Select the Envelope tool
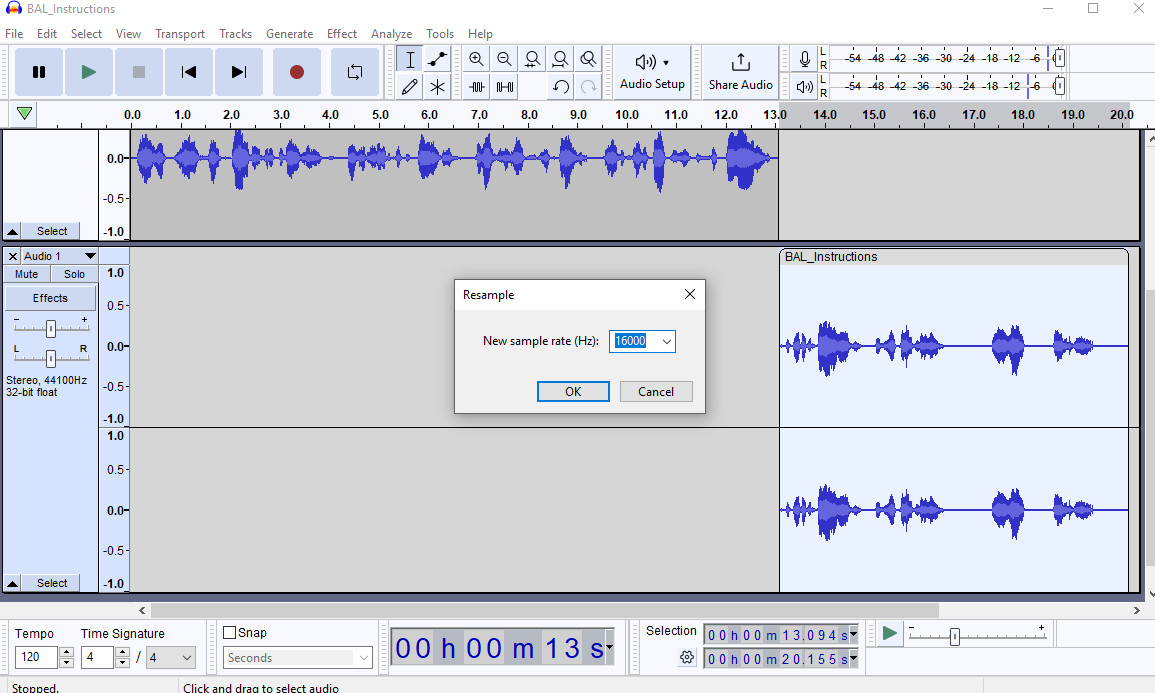This screenshot has width=1155, height=693. pyautogui.click(x=437, y=58)
